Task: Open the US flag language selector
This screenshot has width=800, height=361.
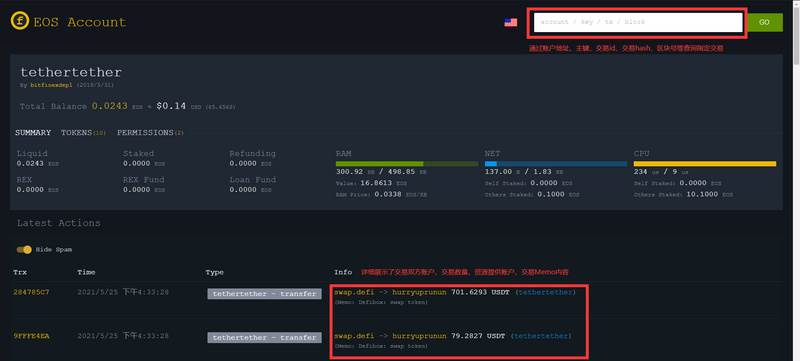Action: (511, 22)
